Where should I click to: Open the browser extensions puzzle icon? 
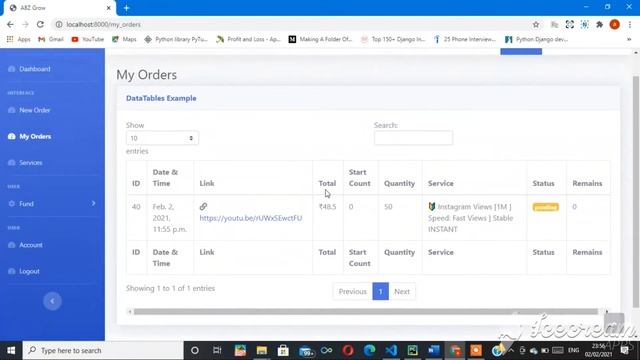pyautogui.click(x=599, y=24)
